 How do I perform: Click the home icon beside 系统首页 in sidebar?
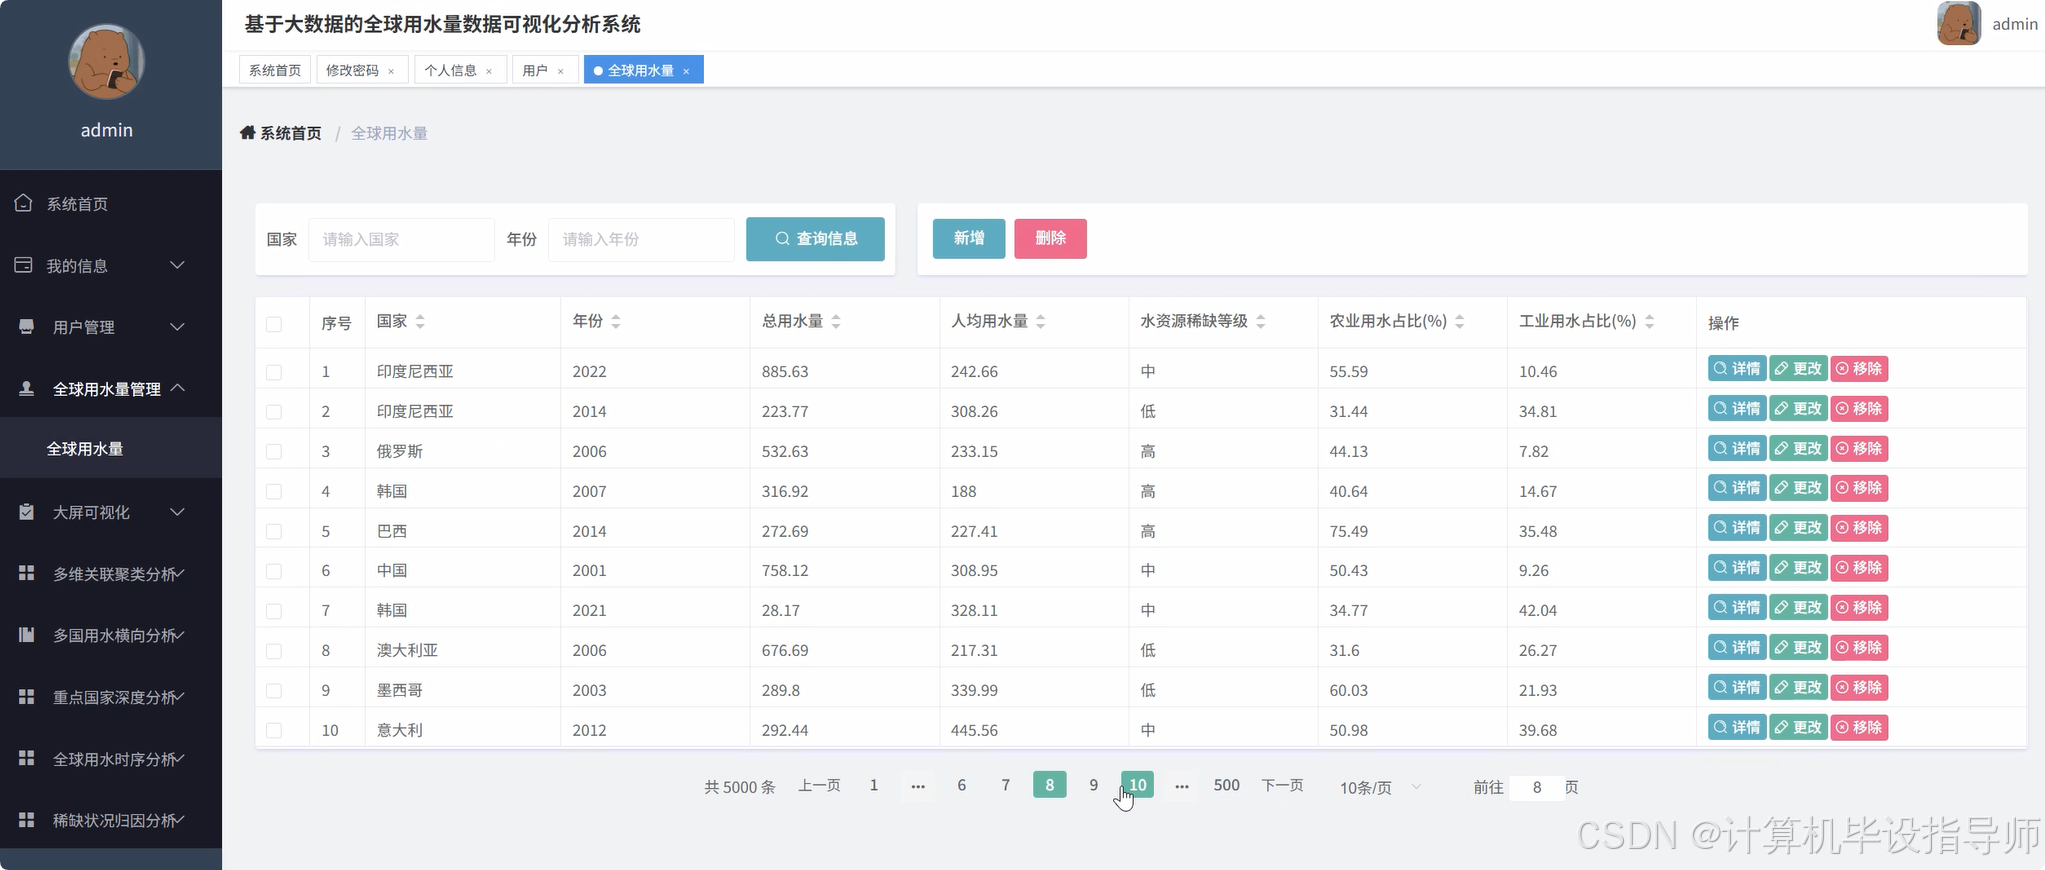(x=24, y=203)
